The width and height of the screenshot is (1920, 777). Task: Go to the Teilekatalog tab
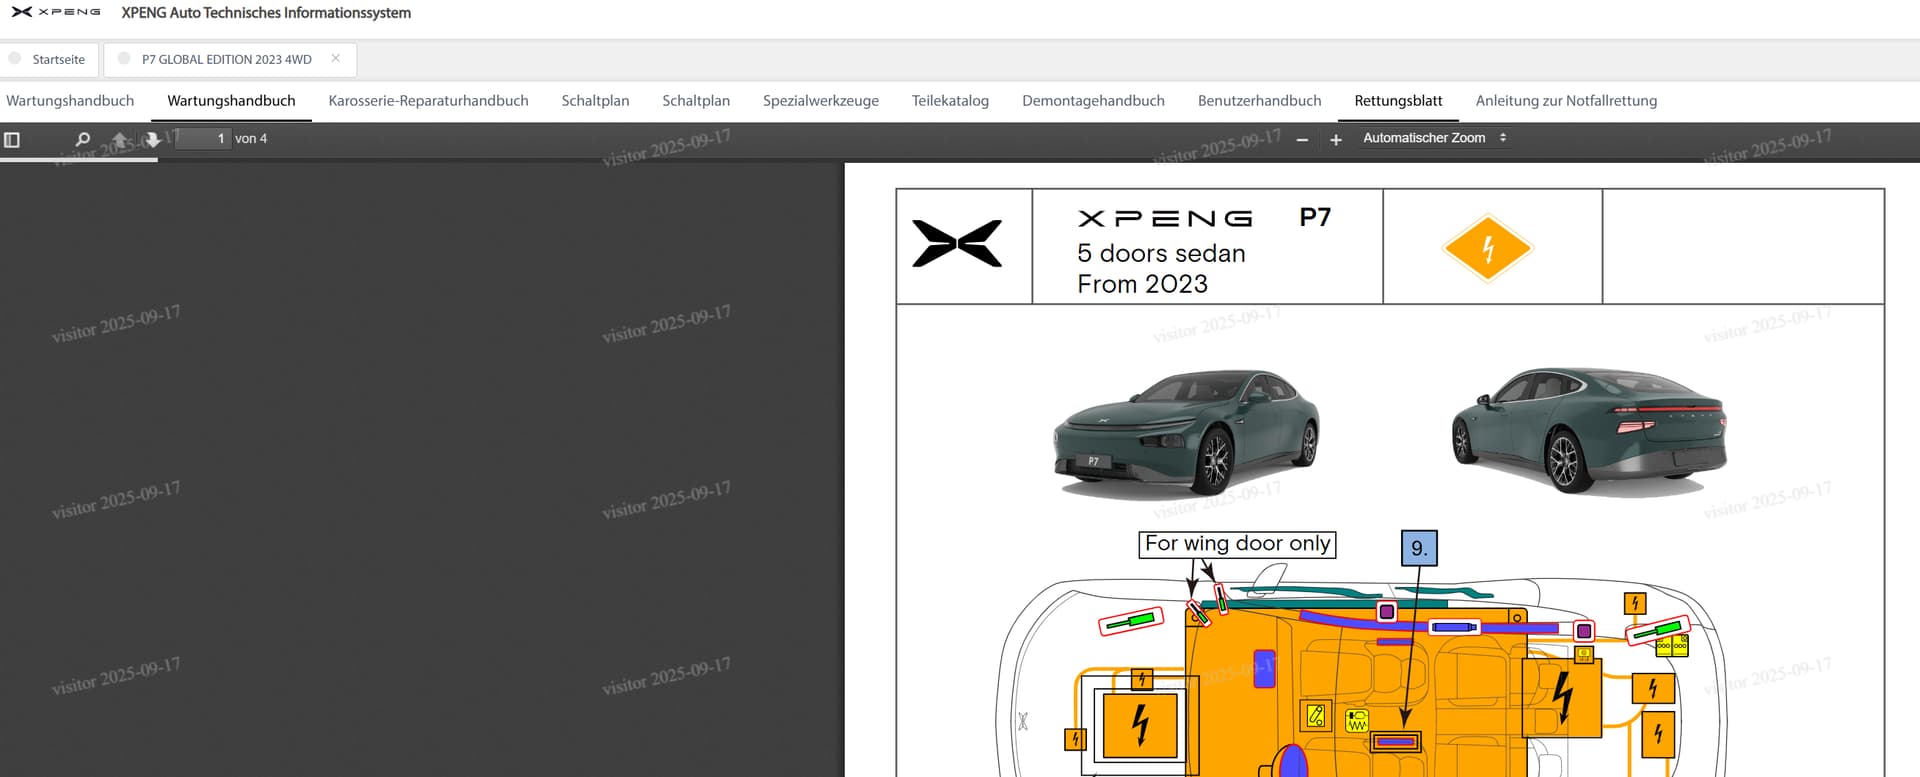click(950, 101)
